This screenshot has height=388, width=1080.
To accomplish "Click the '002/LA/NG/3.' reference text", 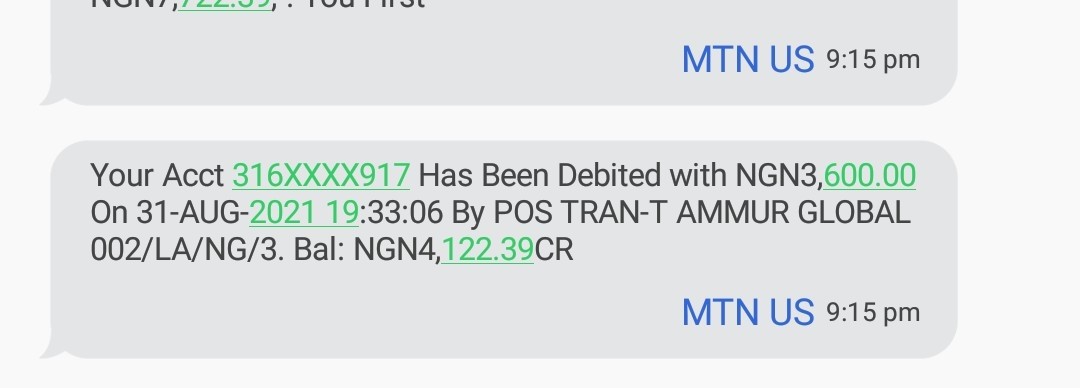I will point(187,249).
